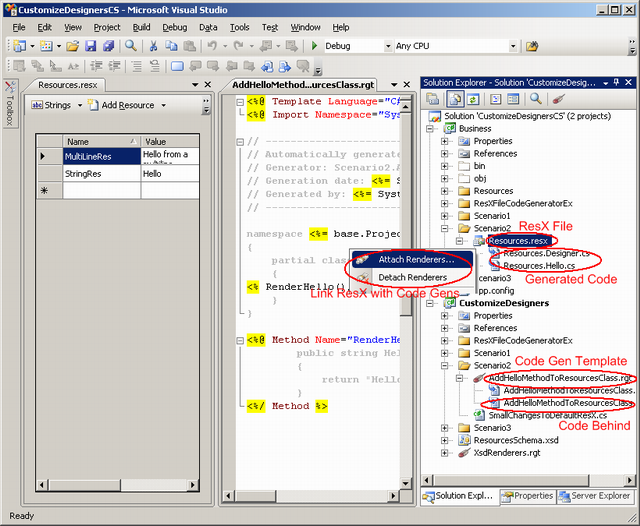
Task: Click the View Designer icon in Solution Explorer
Action: click(513, 99)
